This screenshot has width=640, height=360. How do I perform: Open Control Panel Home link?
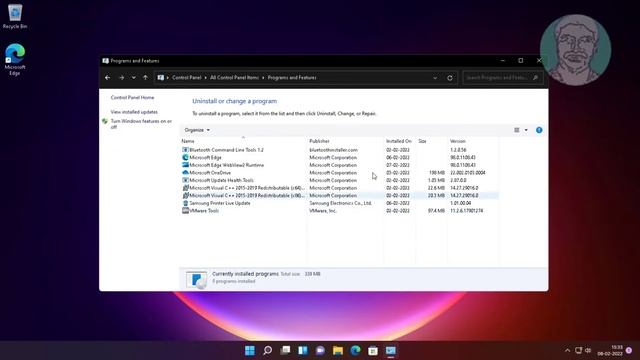(132, 98)
